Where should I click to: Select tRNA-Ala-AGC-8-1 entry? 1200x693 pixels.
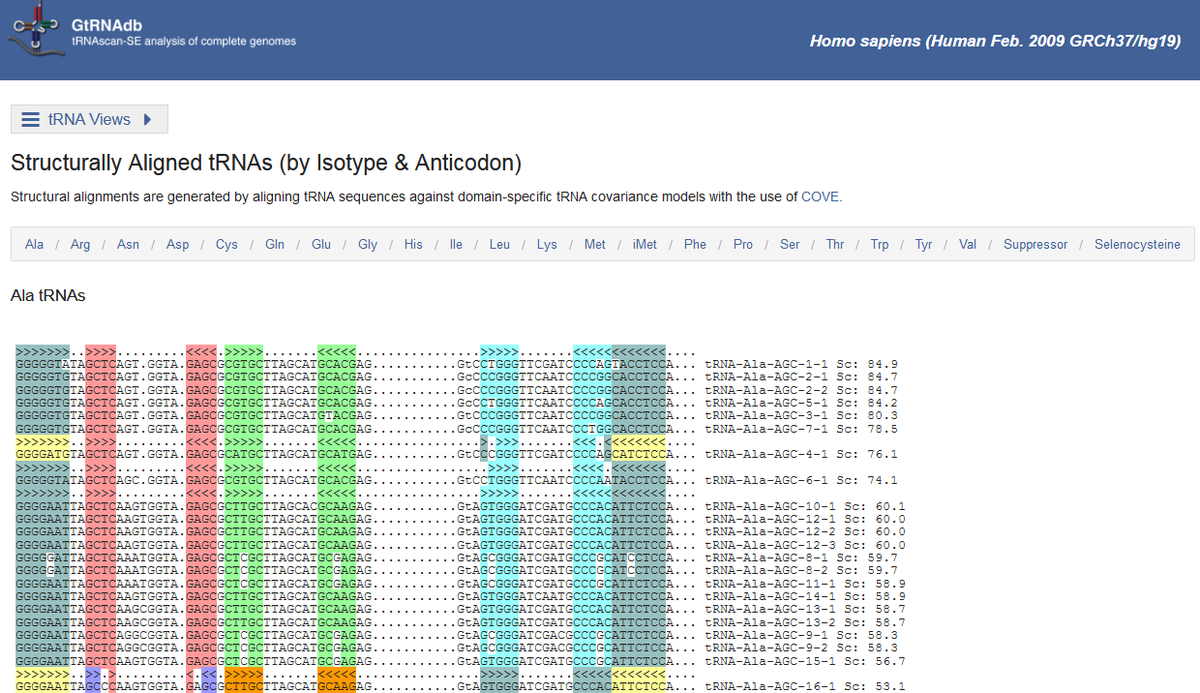767,557
